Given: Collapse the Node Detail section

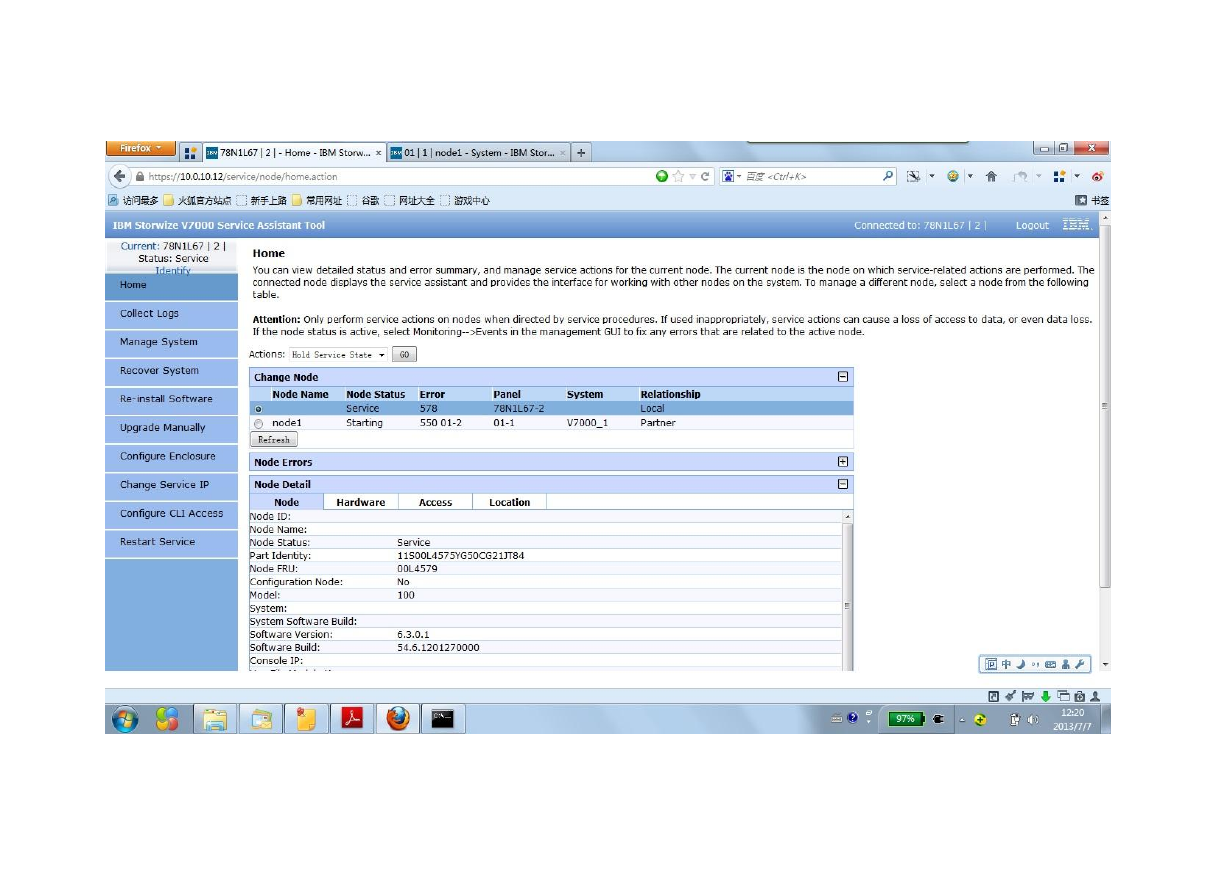Looking at the screenshot, I should (843, 484).
